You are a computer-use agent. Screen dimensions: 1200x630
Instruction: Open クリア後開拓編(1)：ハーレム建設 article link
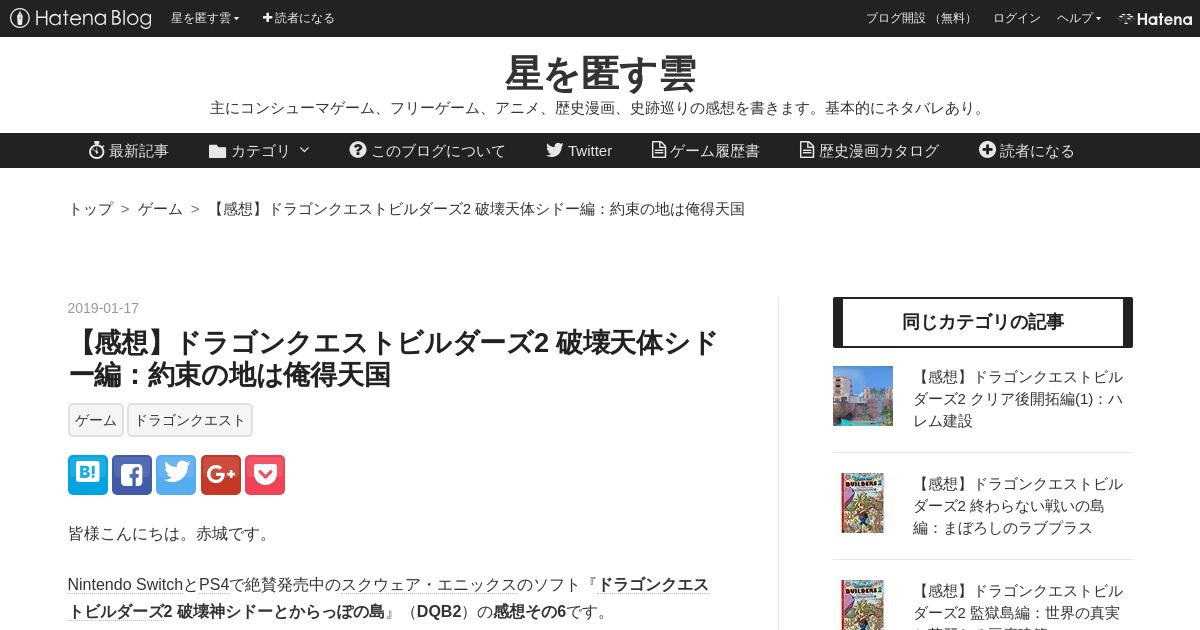pos(1018,399)
